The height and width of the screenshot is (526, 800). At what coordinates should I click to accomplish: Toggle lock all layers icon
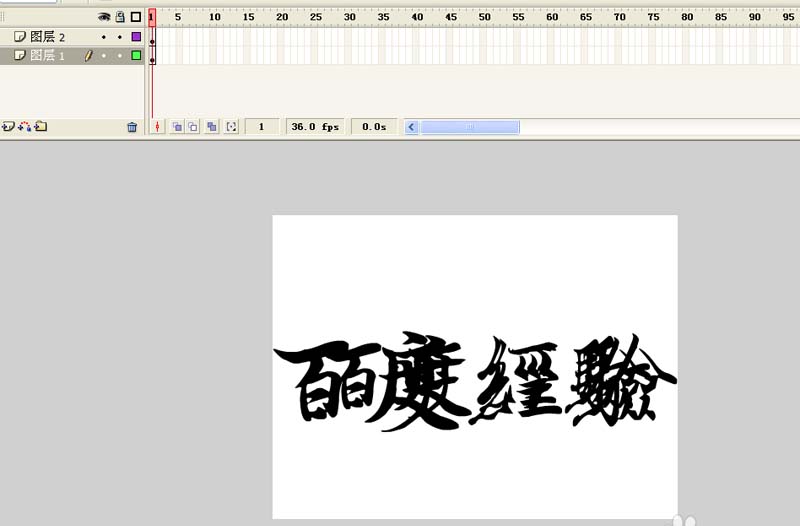[120, 17]
